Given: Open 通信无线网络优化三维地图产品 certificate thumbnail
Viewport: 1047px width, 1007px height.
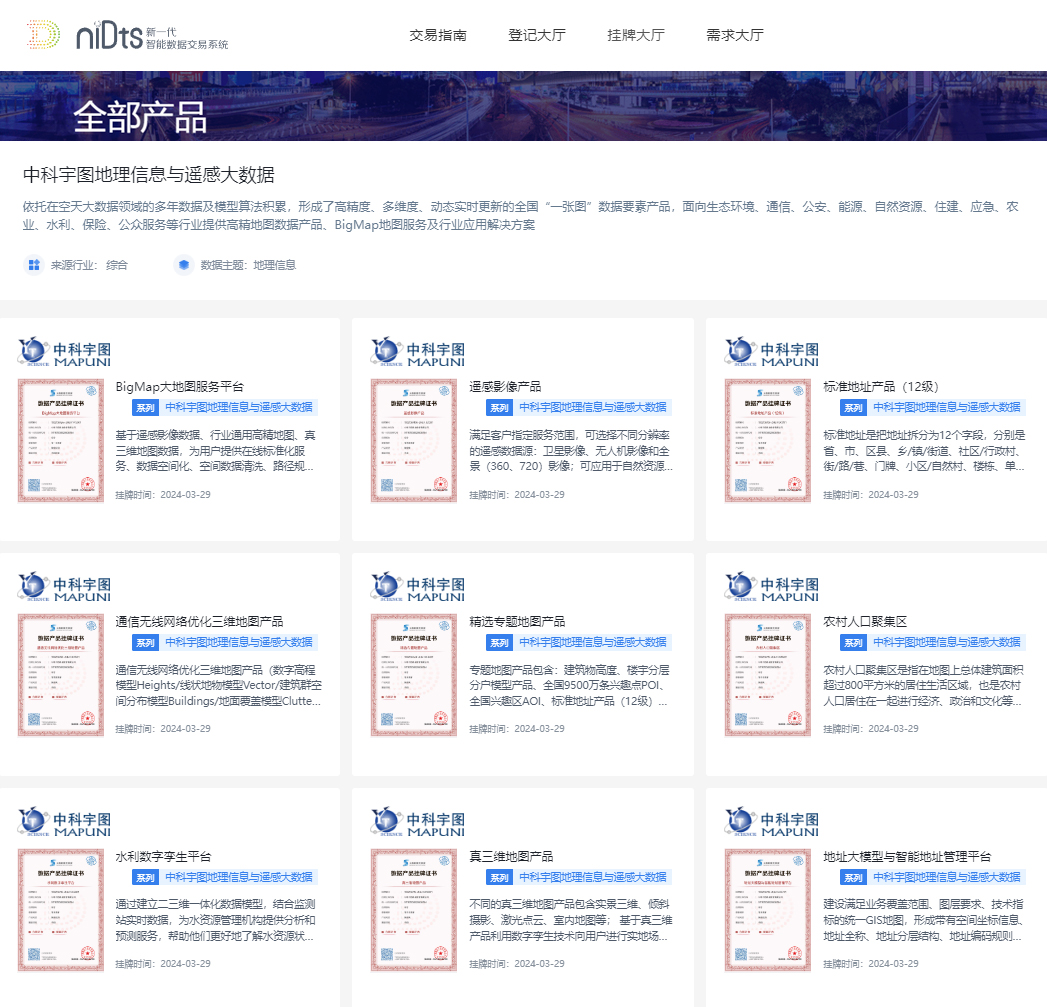Looking at the screenshot, I should click(61, 675).
